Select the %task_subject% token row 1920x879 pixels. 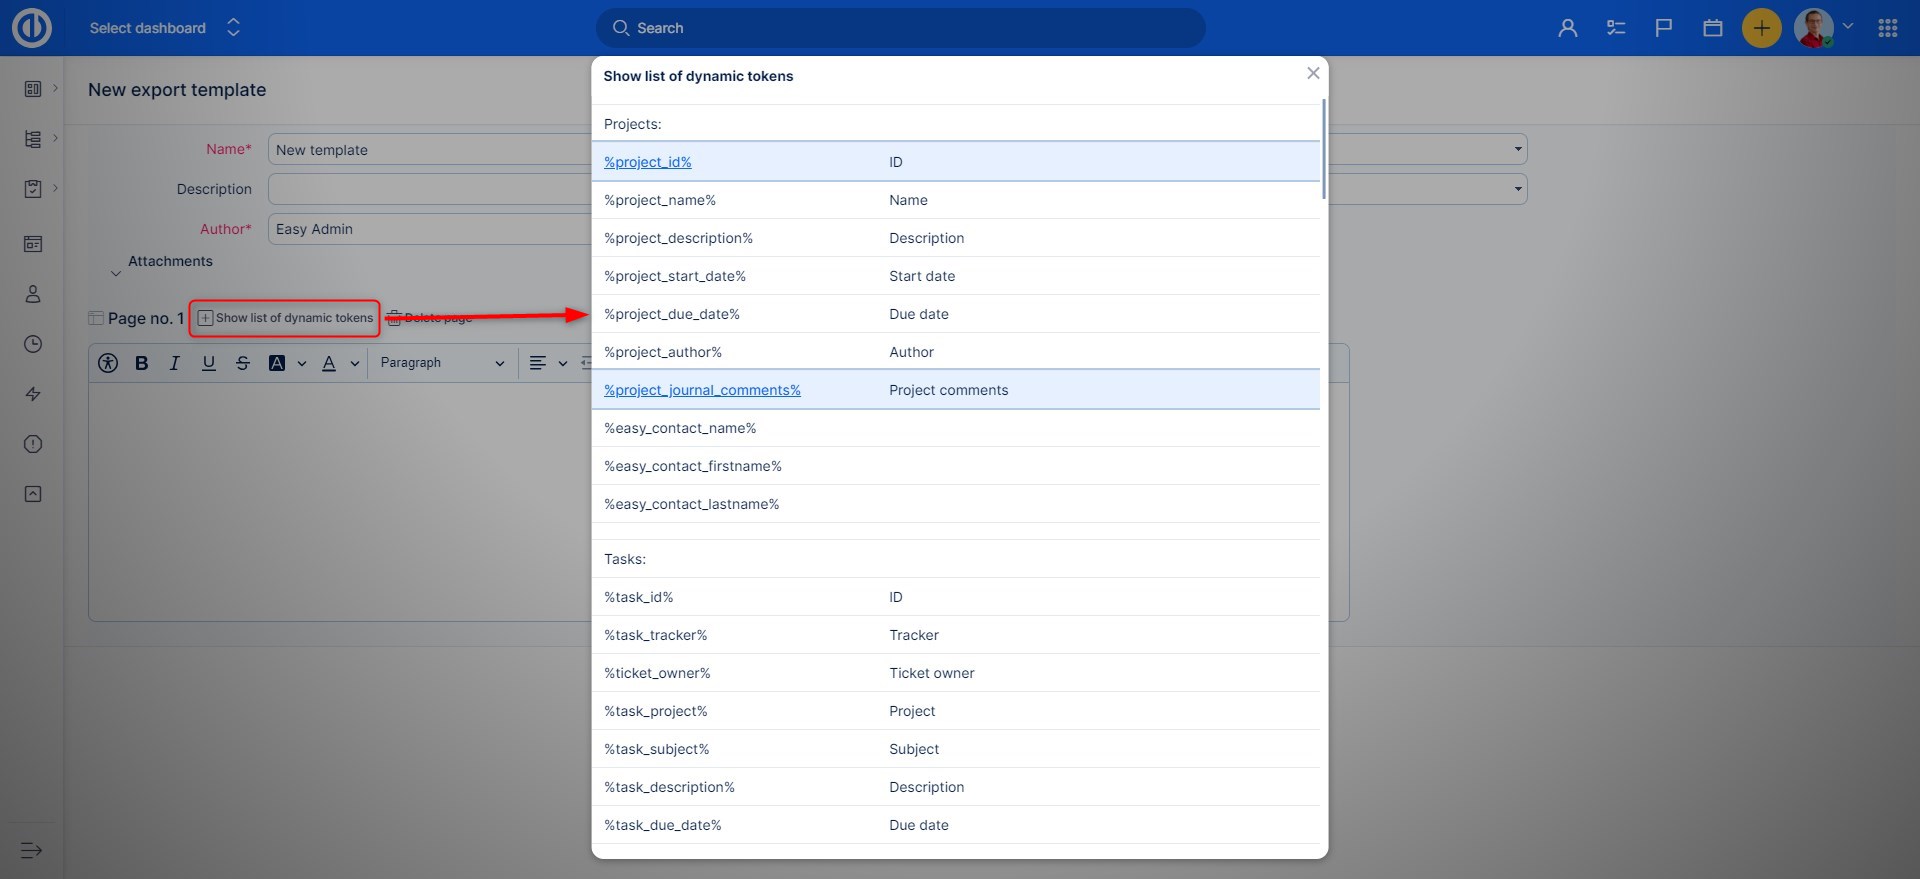(x=656, y=749)
